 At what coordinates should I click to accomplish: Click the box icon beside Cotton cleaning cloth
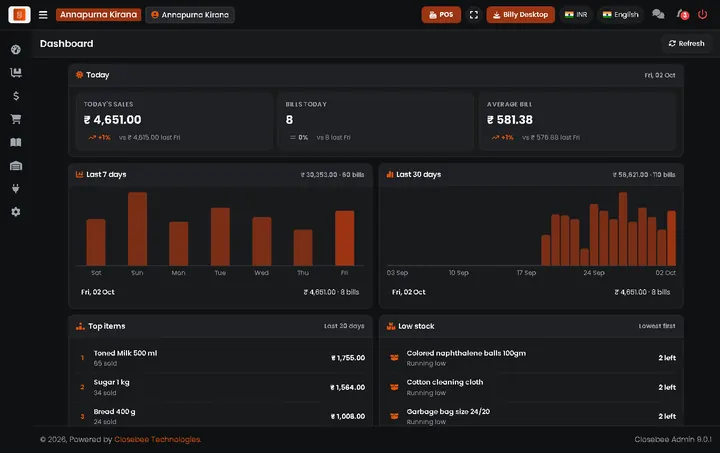tap(394, 387)
